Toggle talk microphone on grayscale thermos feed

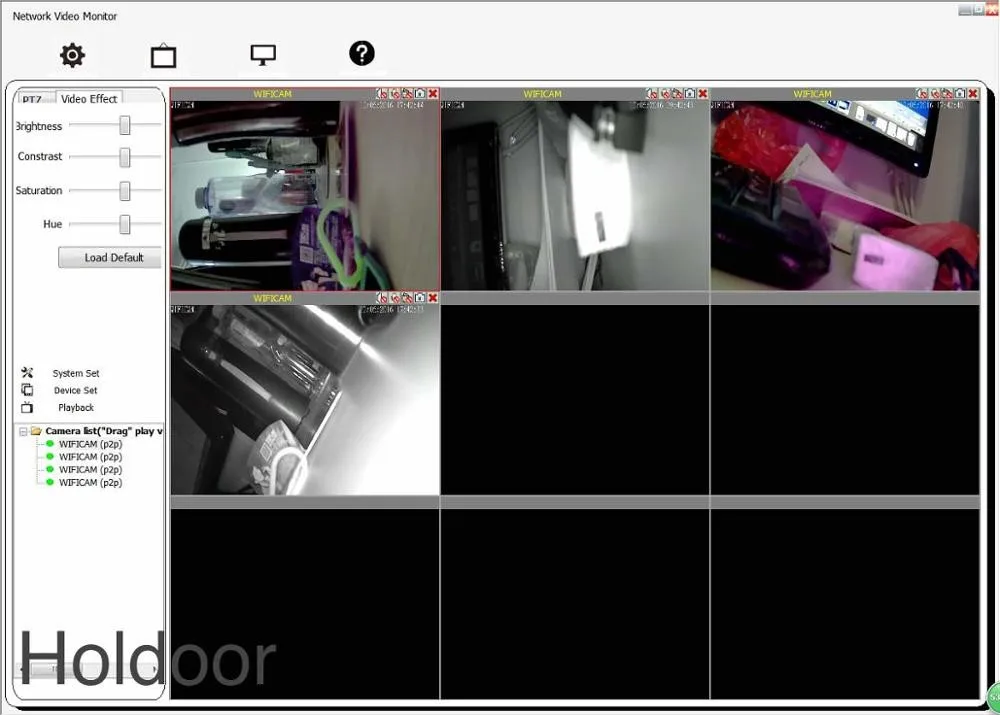(x=395, y=298)
